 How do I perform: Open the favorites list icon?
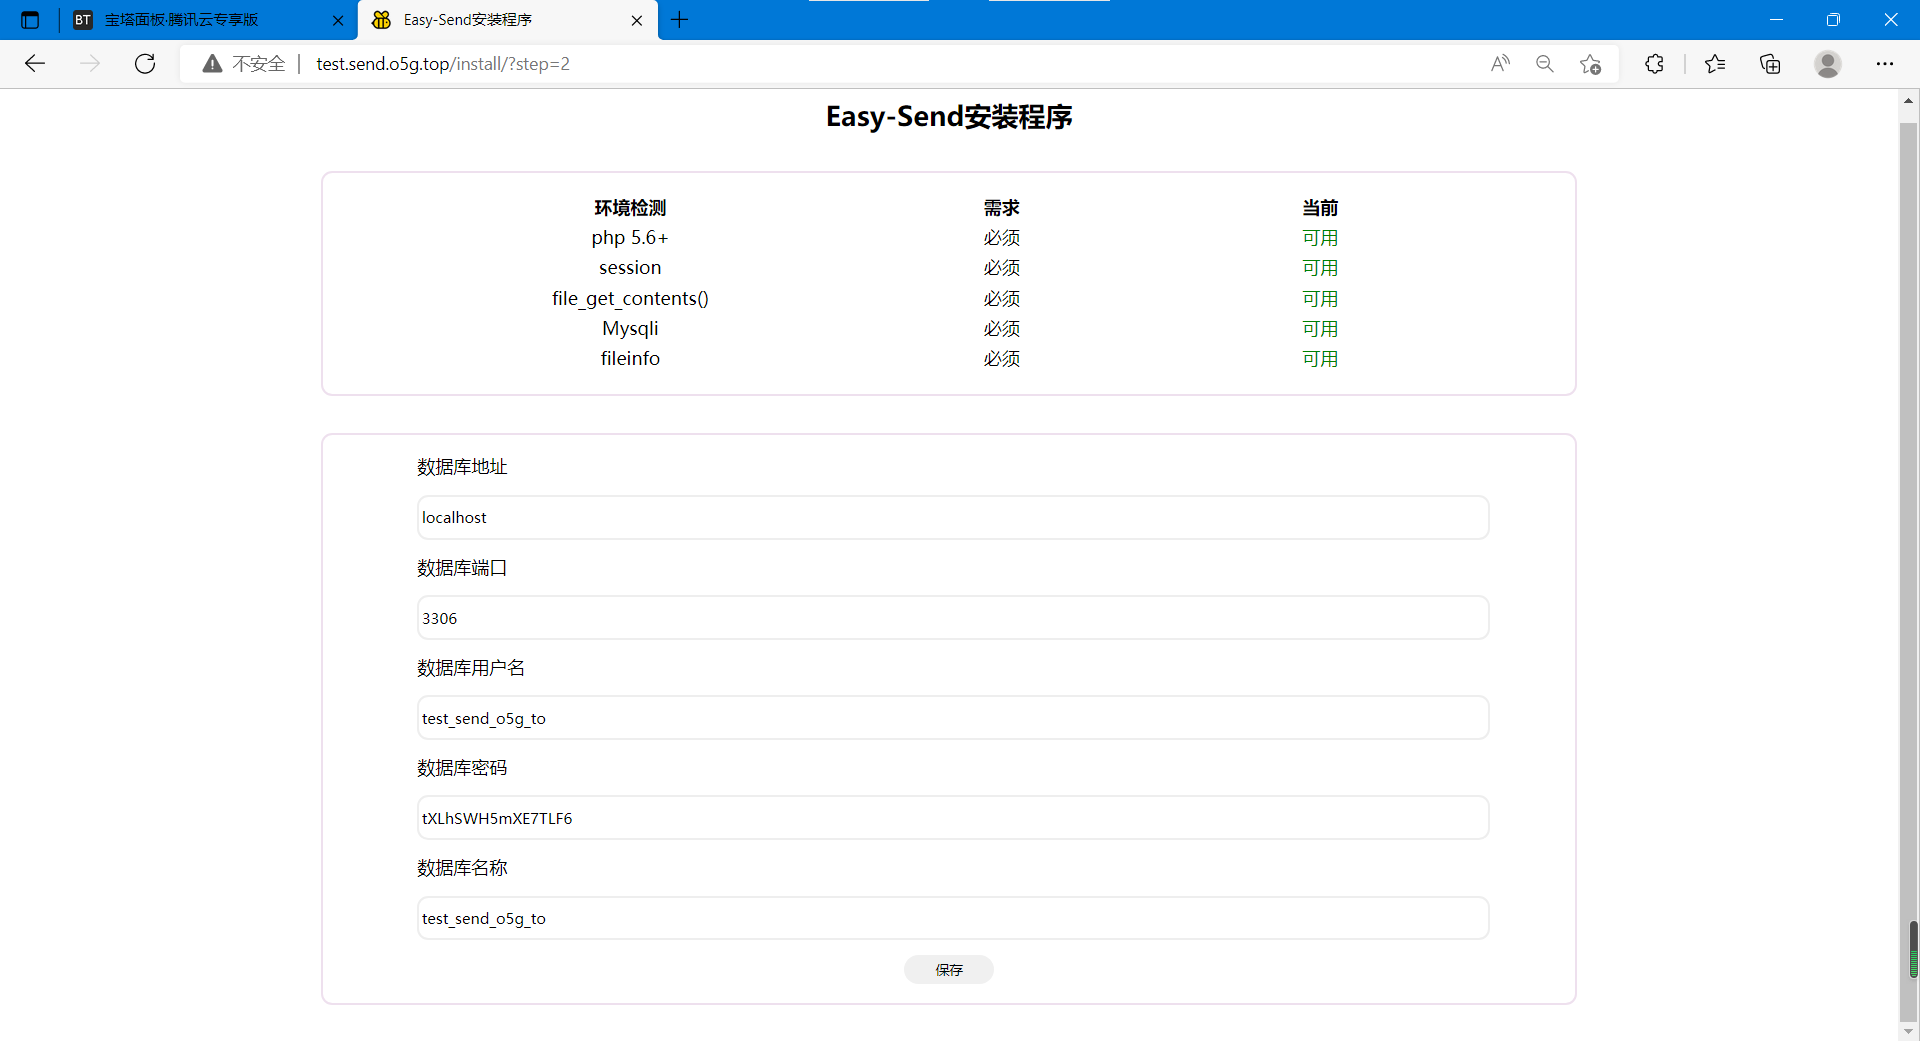point(1715,64)
